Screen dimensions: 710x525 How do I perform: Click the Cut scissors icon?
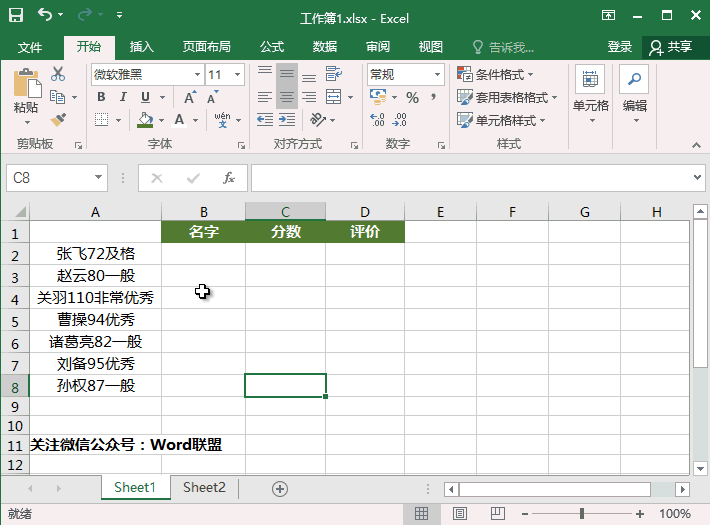pos(58,74)
